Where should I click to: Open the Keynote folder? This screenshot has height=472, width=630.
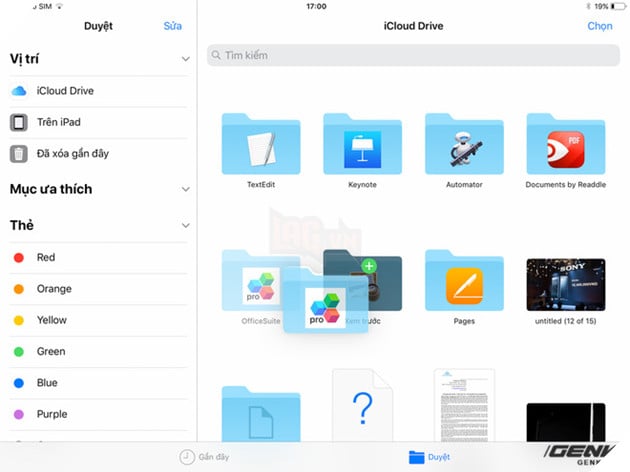point(362,145)
